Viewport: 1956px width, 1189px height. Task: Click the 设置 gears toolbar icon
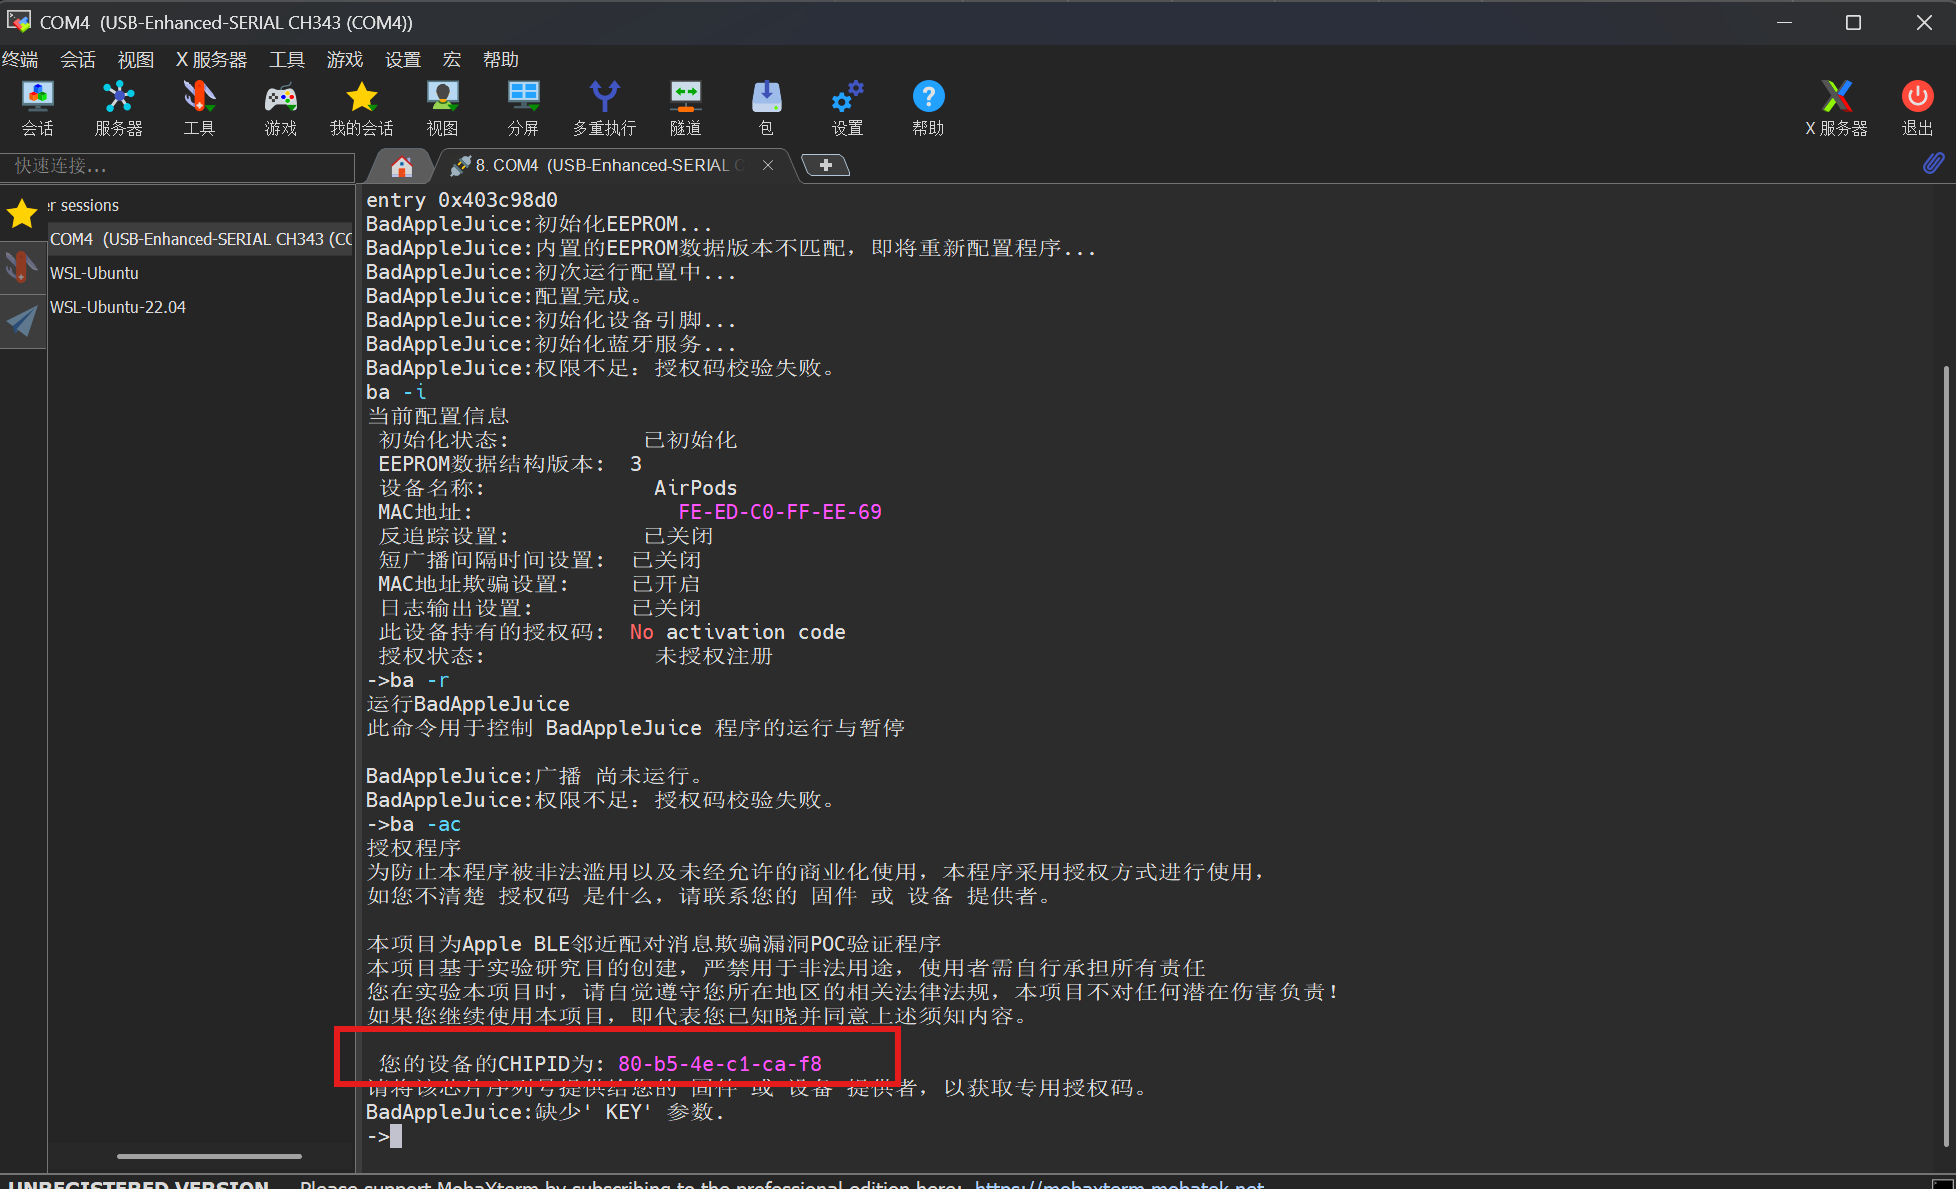[847, 107]
